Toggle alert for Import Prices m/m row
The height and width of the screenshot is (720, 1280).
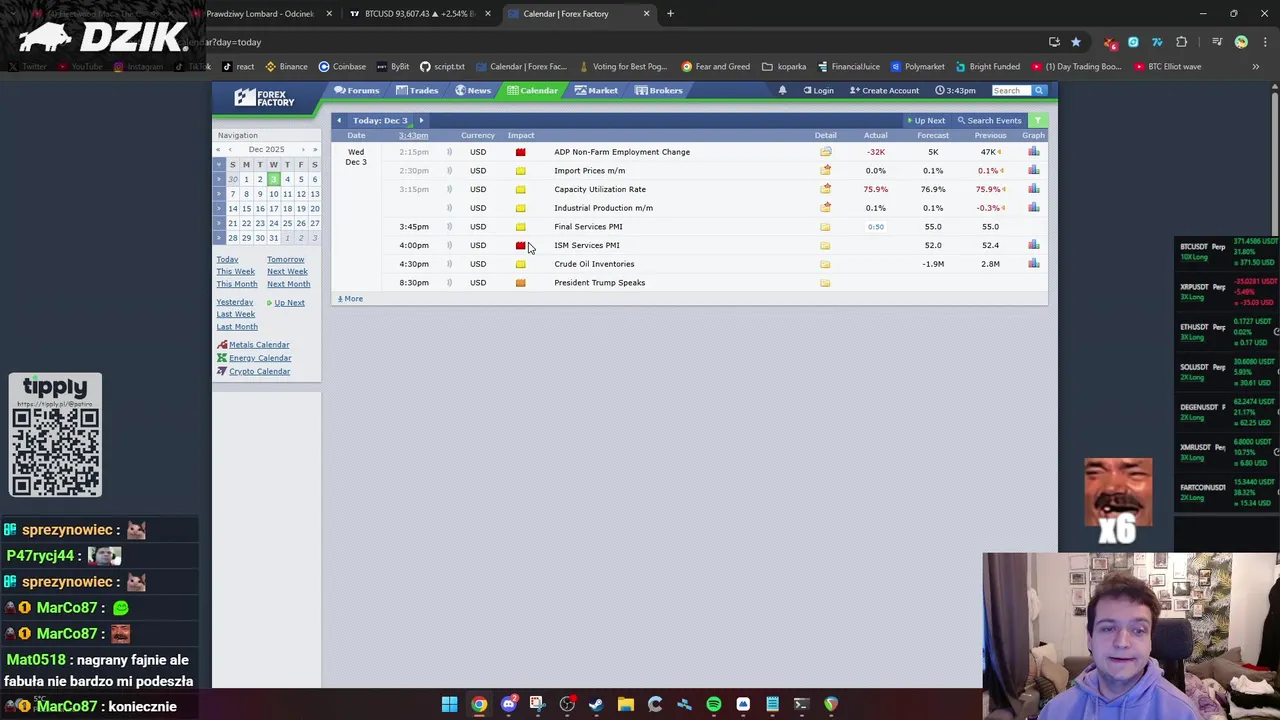pyautogui.click(x=449, y=171)
